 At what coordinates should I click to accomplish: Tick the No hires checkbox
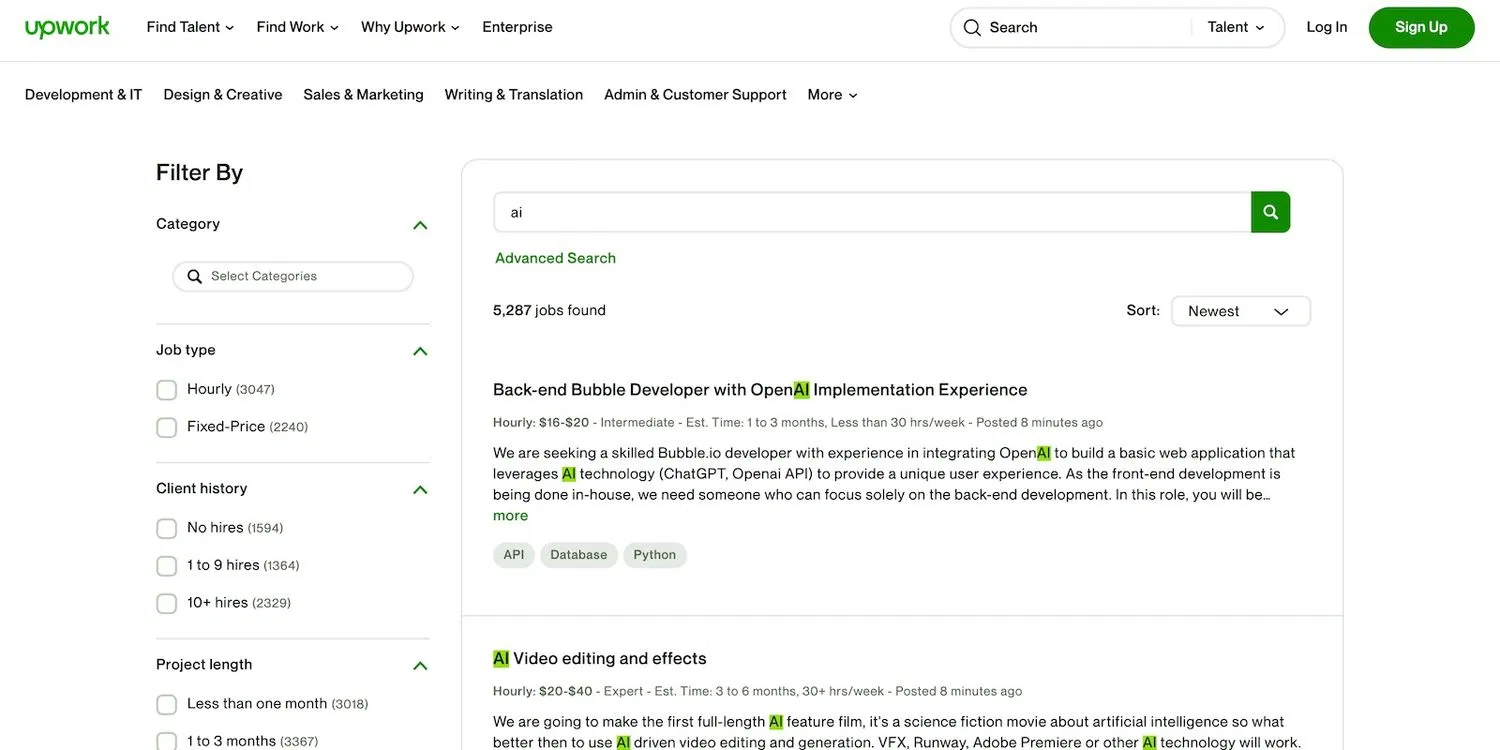pyautogui.click(x=167, y=529)
